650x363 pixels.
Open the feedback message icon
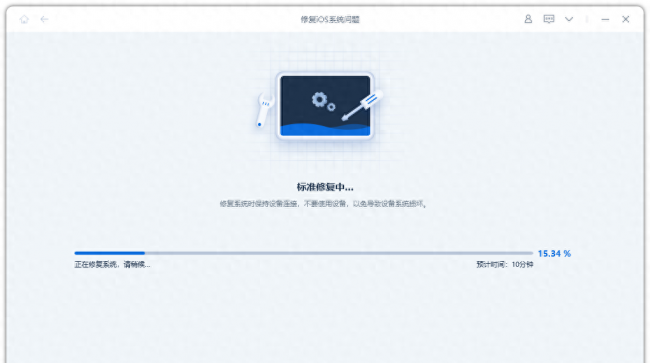point(549,19)
